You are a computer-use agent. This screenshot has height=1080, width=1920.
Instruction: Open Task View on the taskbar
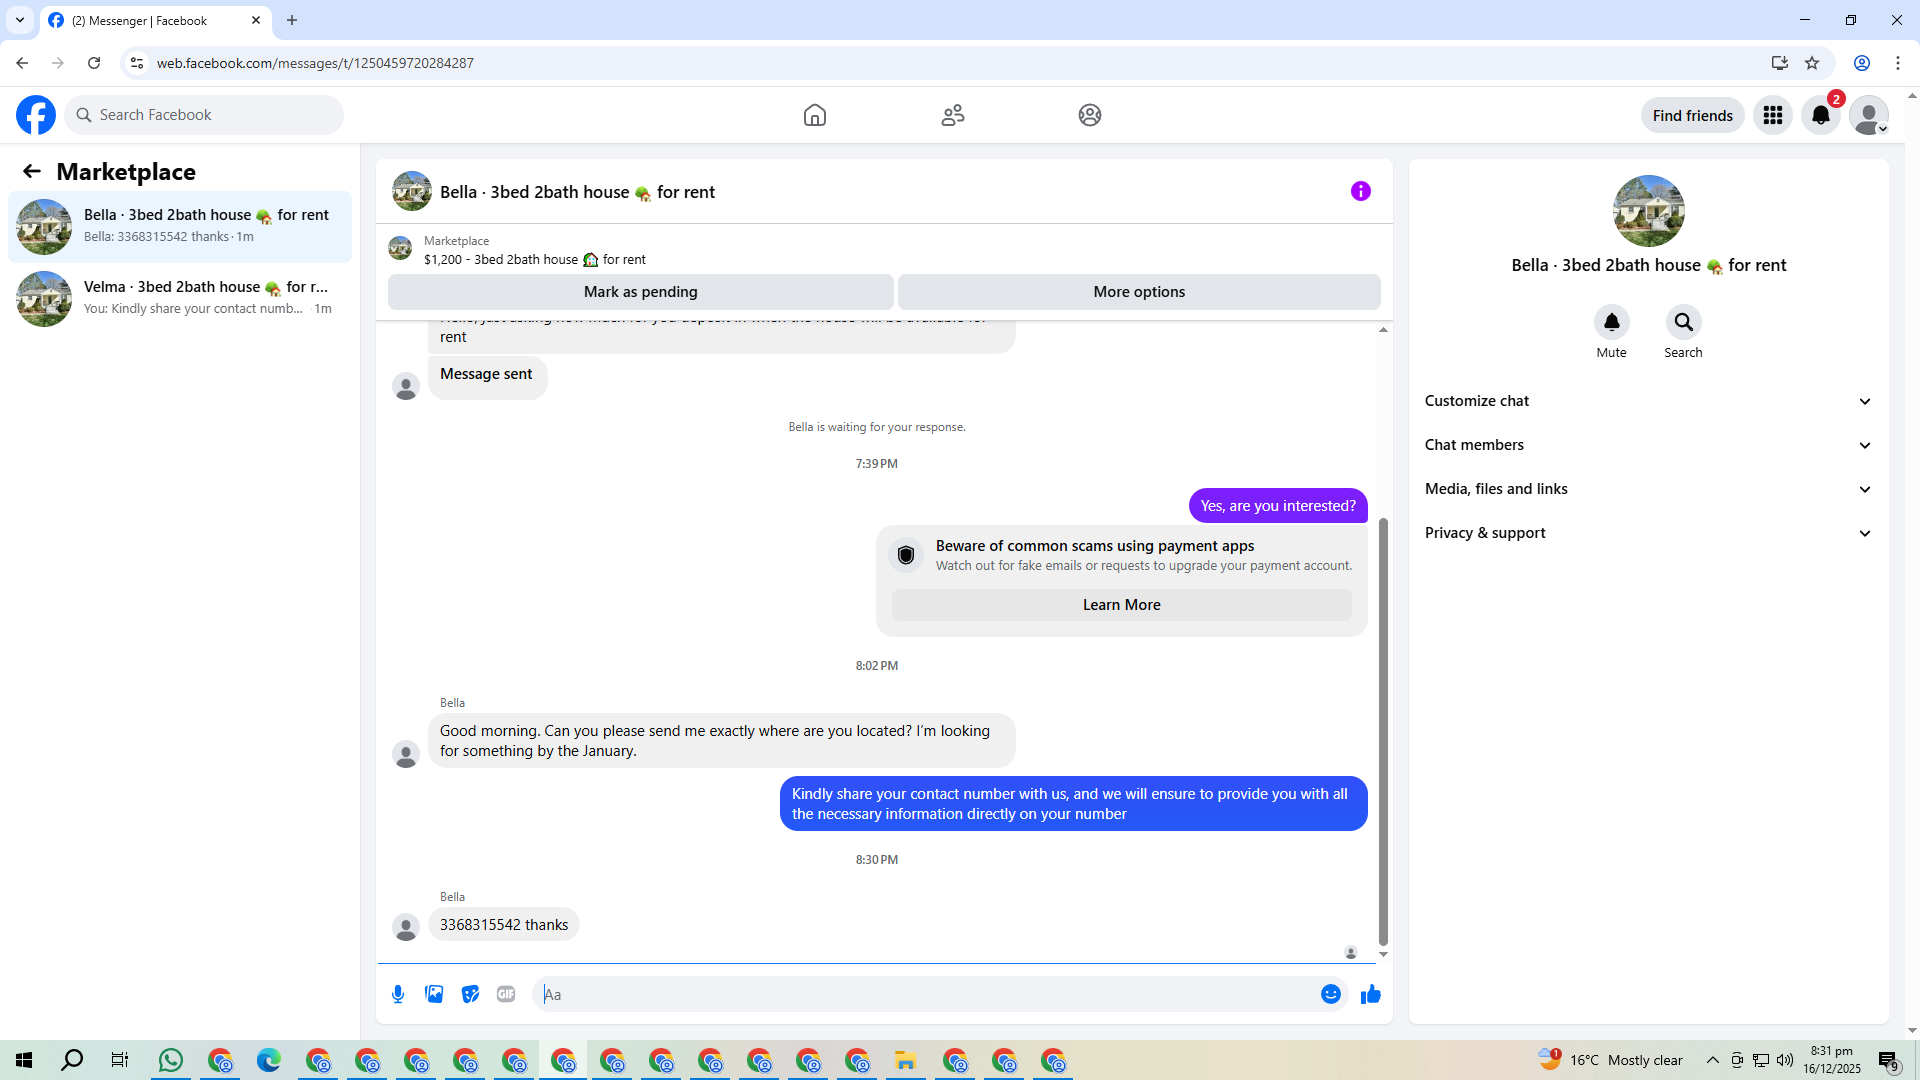120,1060
